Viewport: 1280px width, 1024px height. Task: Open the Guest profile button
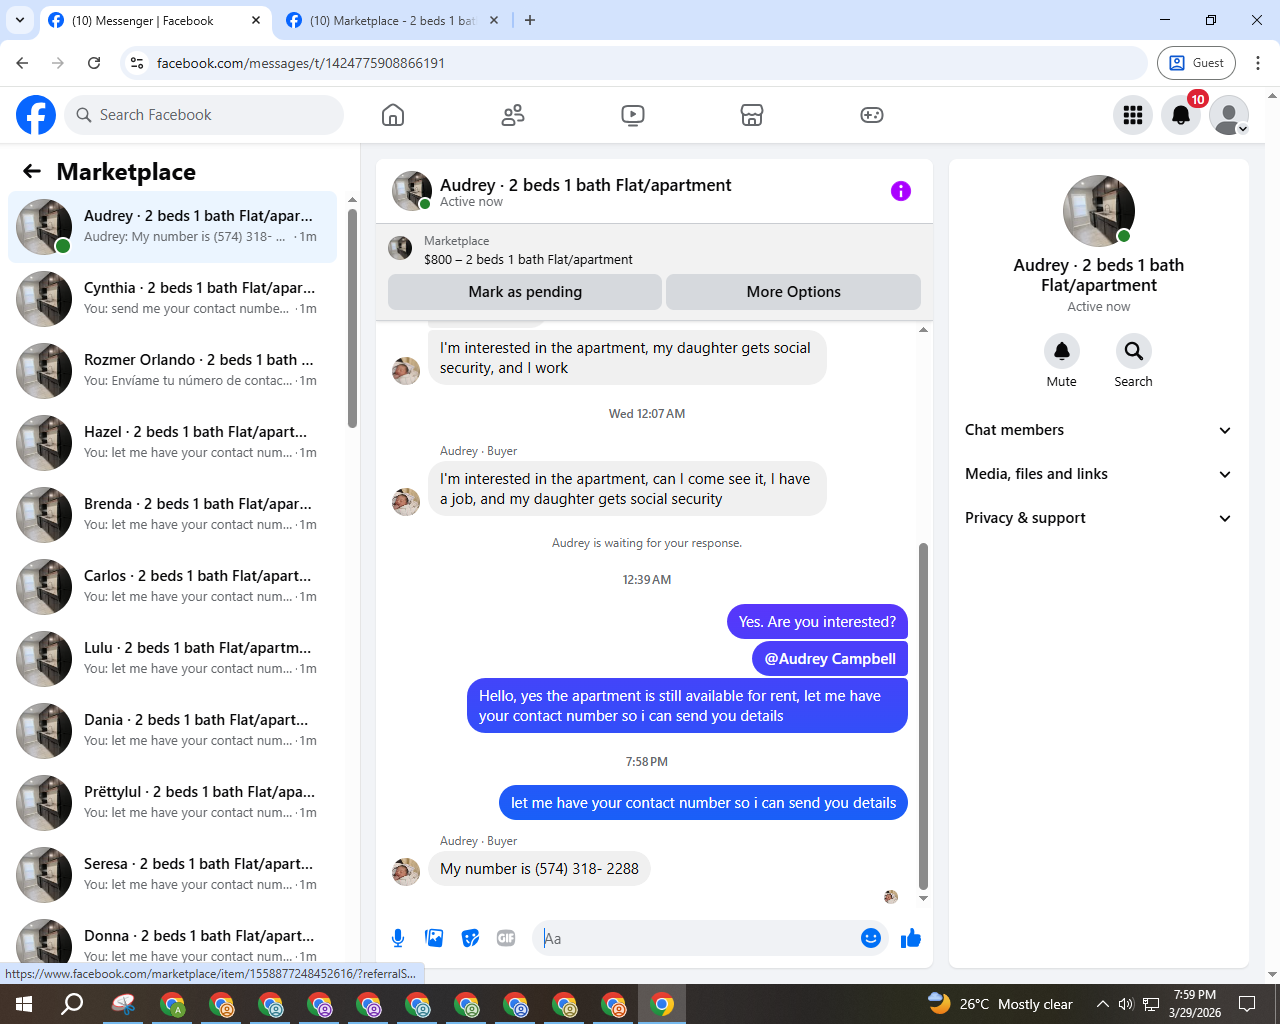(1196, 63)
